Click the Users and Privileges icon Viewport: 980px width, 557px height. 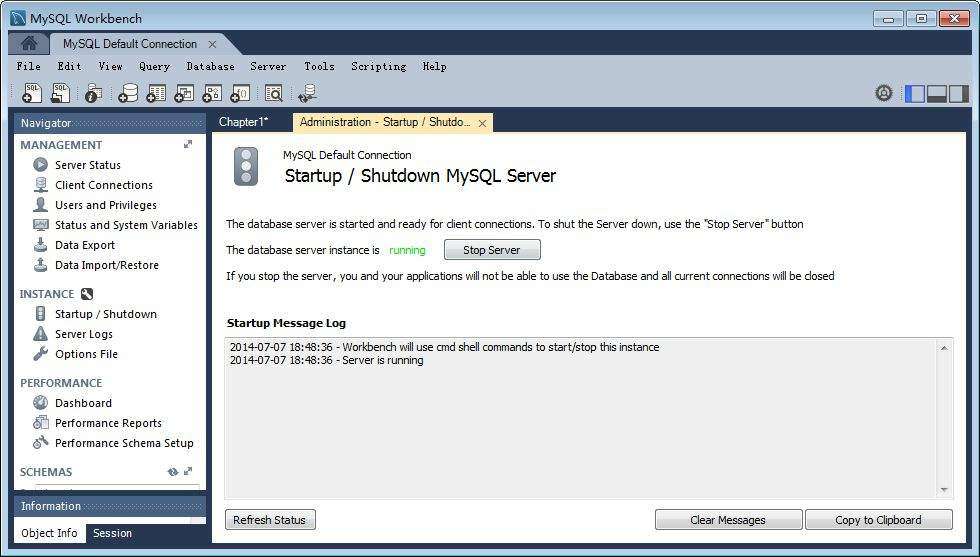click(x=41, y=205)
